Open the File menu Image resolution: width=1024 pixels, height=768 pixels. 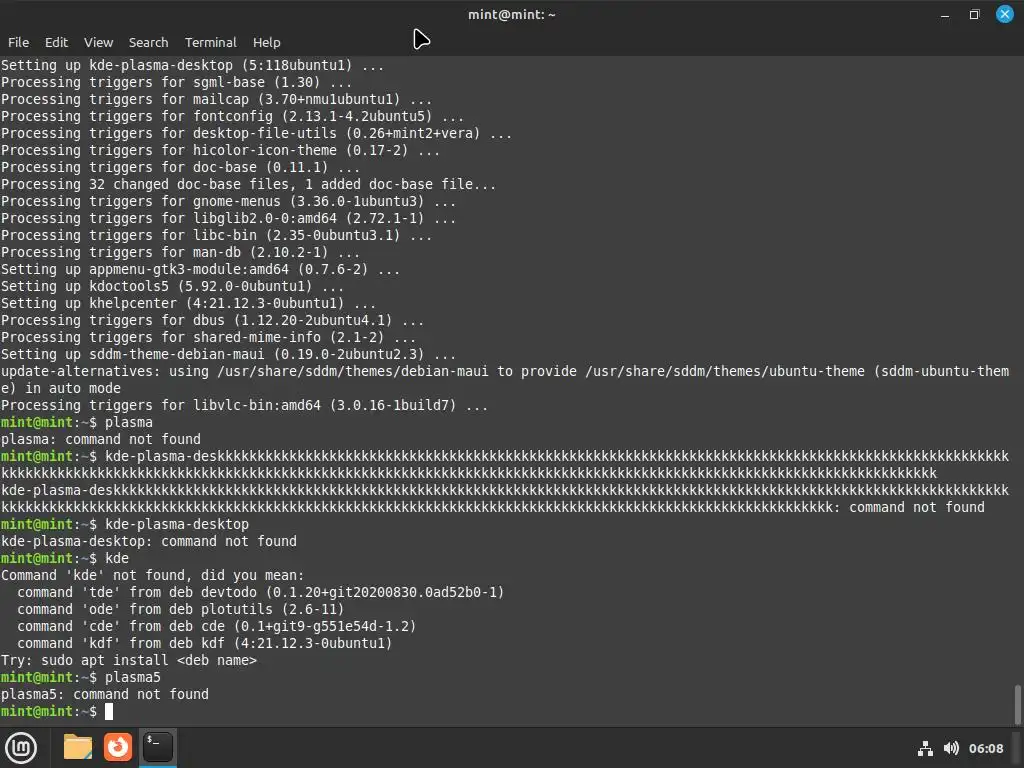pyautogui.click(x=18, y=42)
